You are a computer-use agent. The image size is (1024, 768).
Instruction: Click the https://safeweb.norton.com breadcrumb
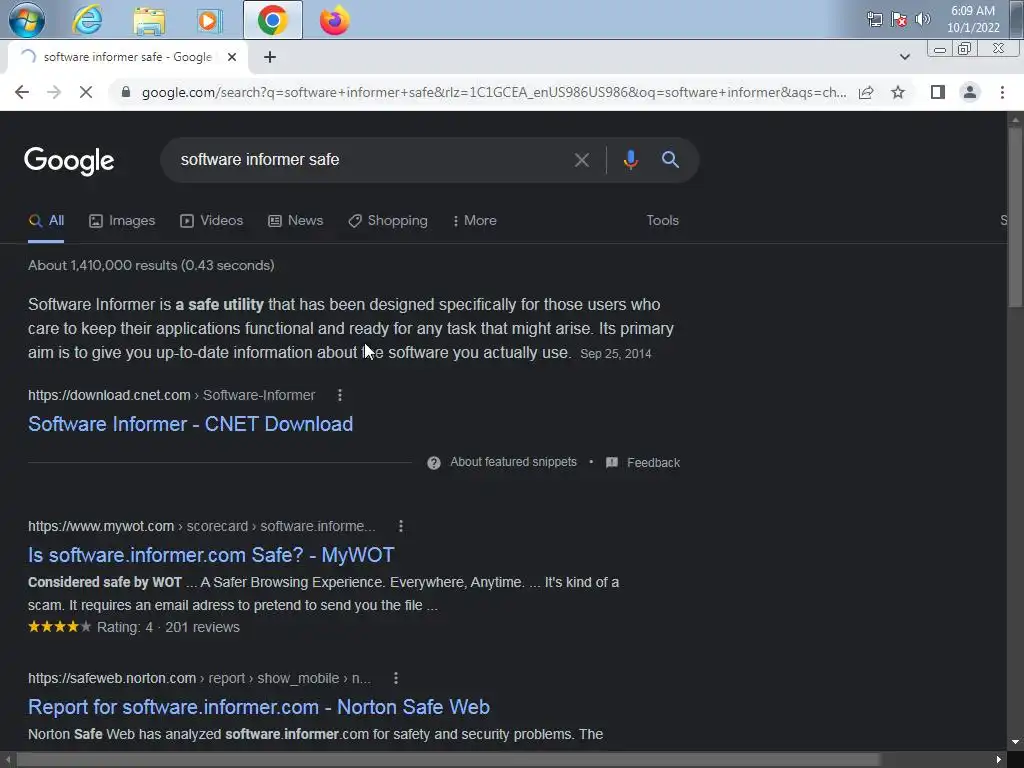coord(112,679)
